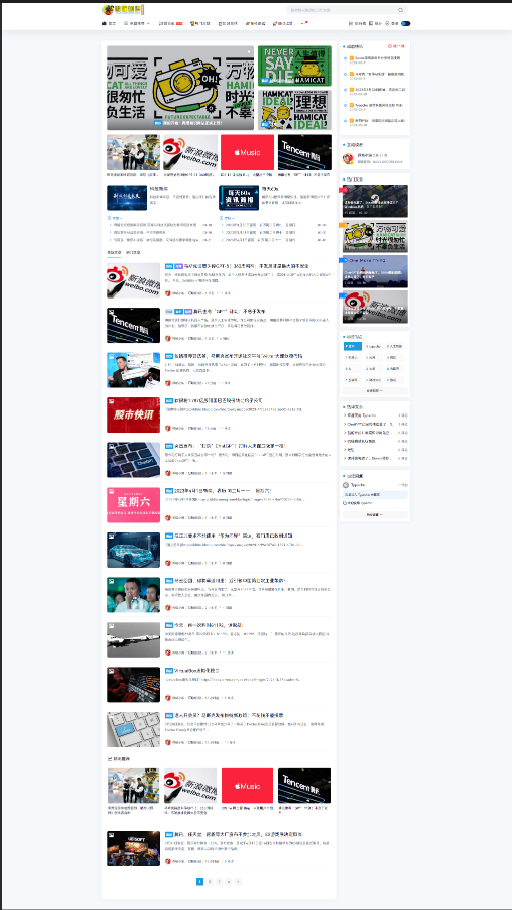
Task: Expand the view-more bar under the latest comments
Action: (374, 515)
